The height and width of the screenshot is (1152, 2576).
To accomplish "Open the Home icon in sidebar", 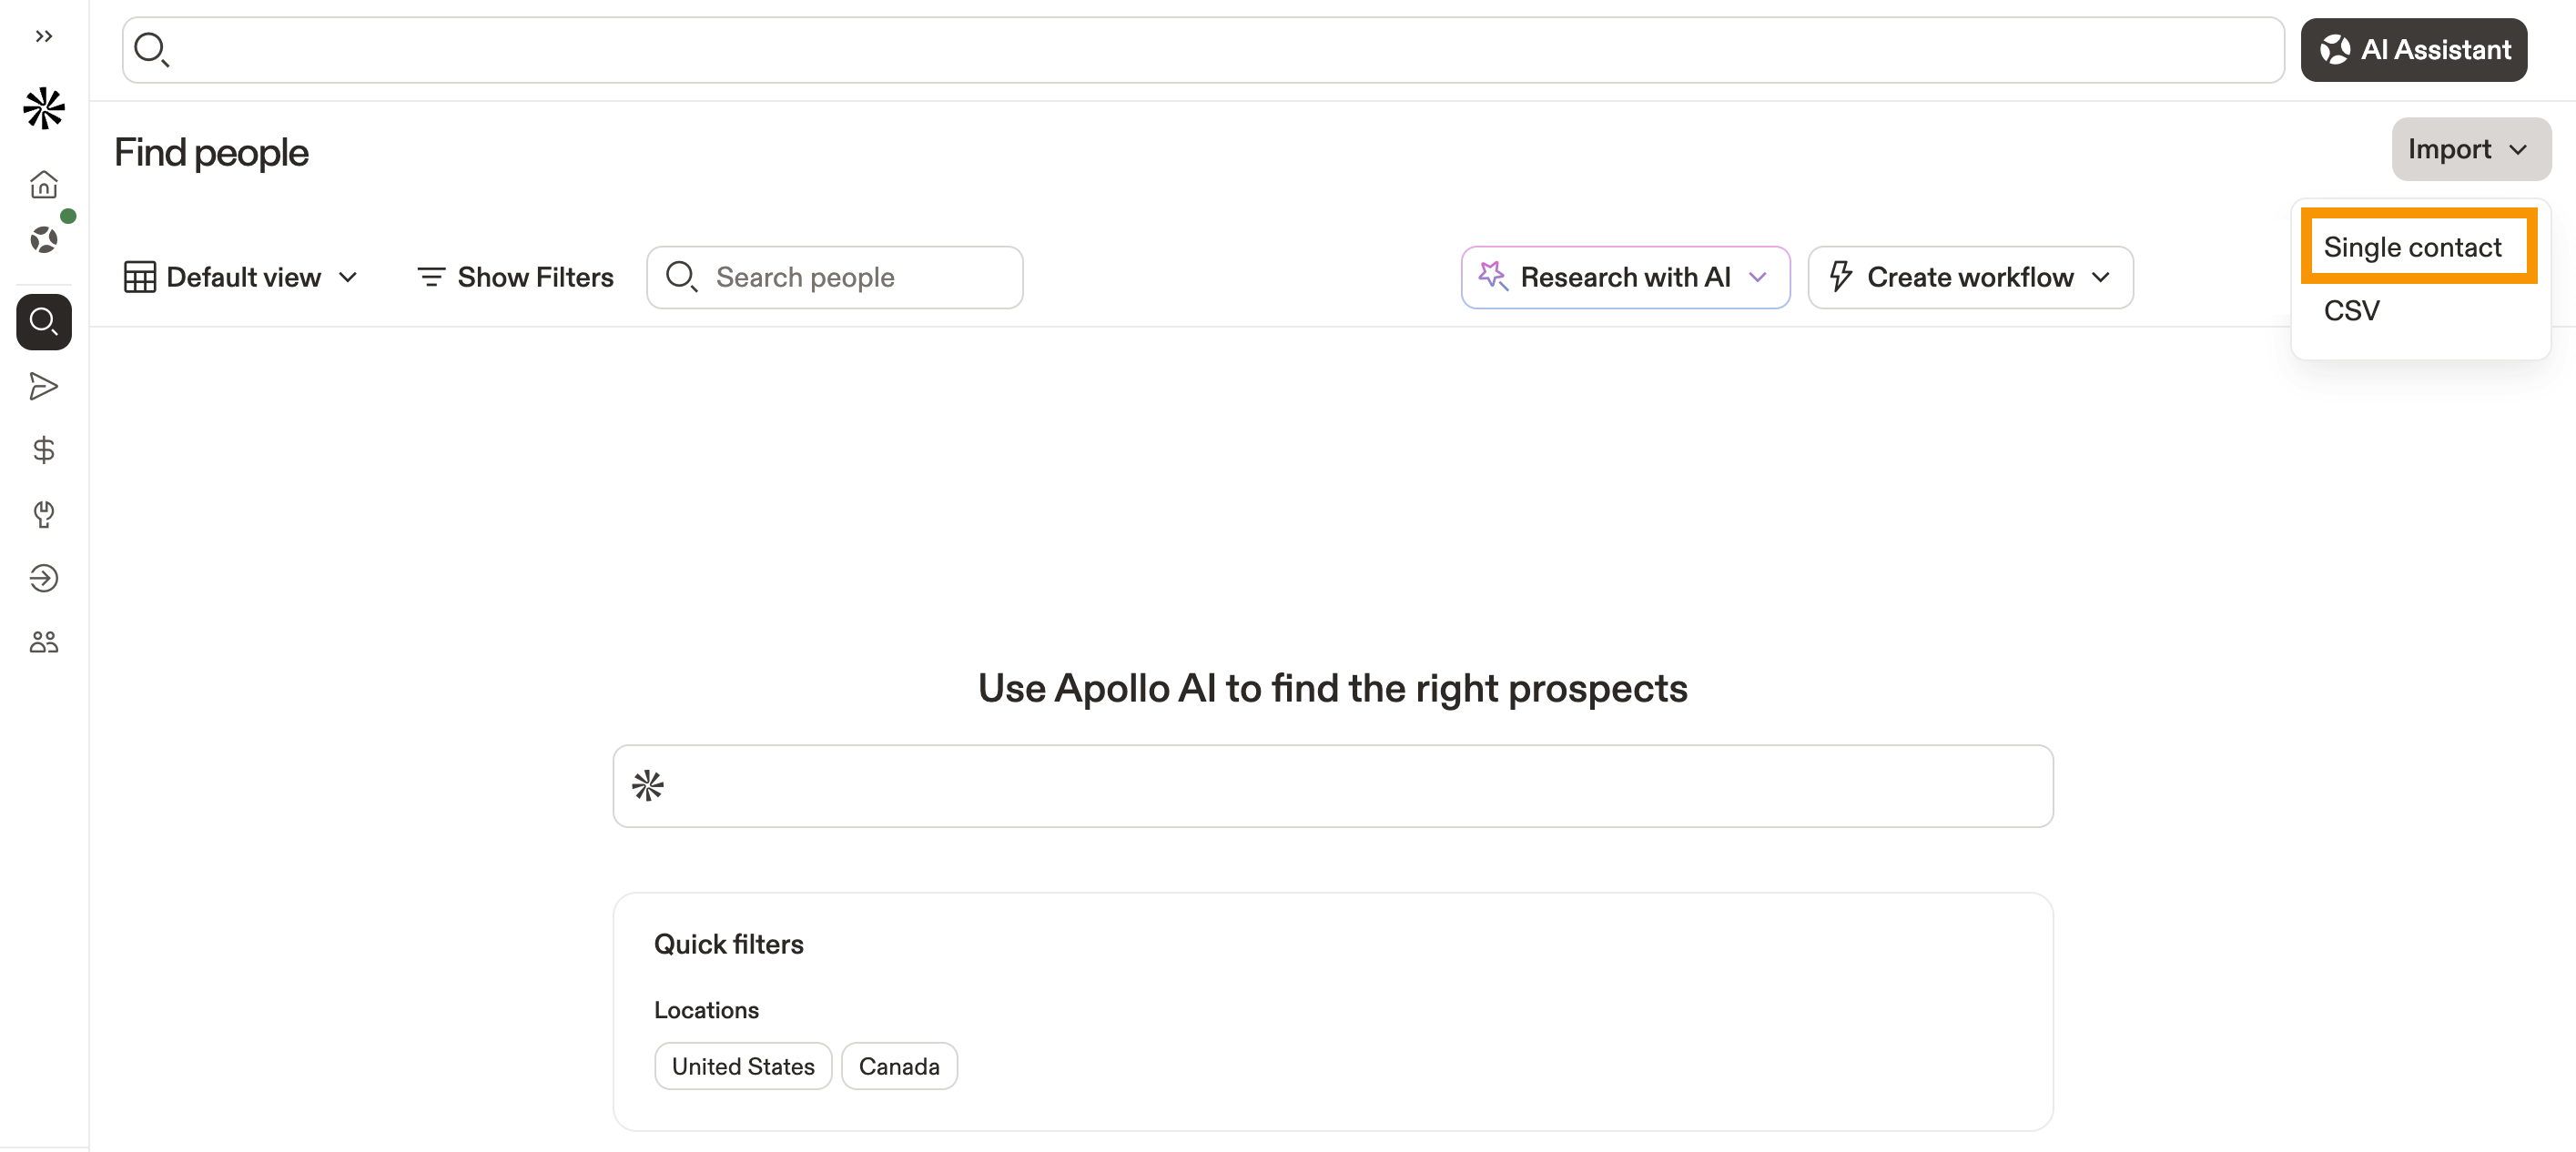I will 43,184.
